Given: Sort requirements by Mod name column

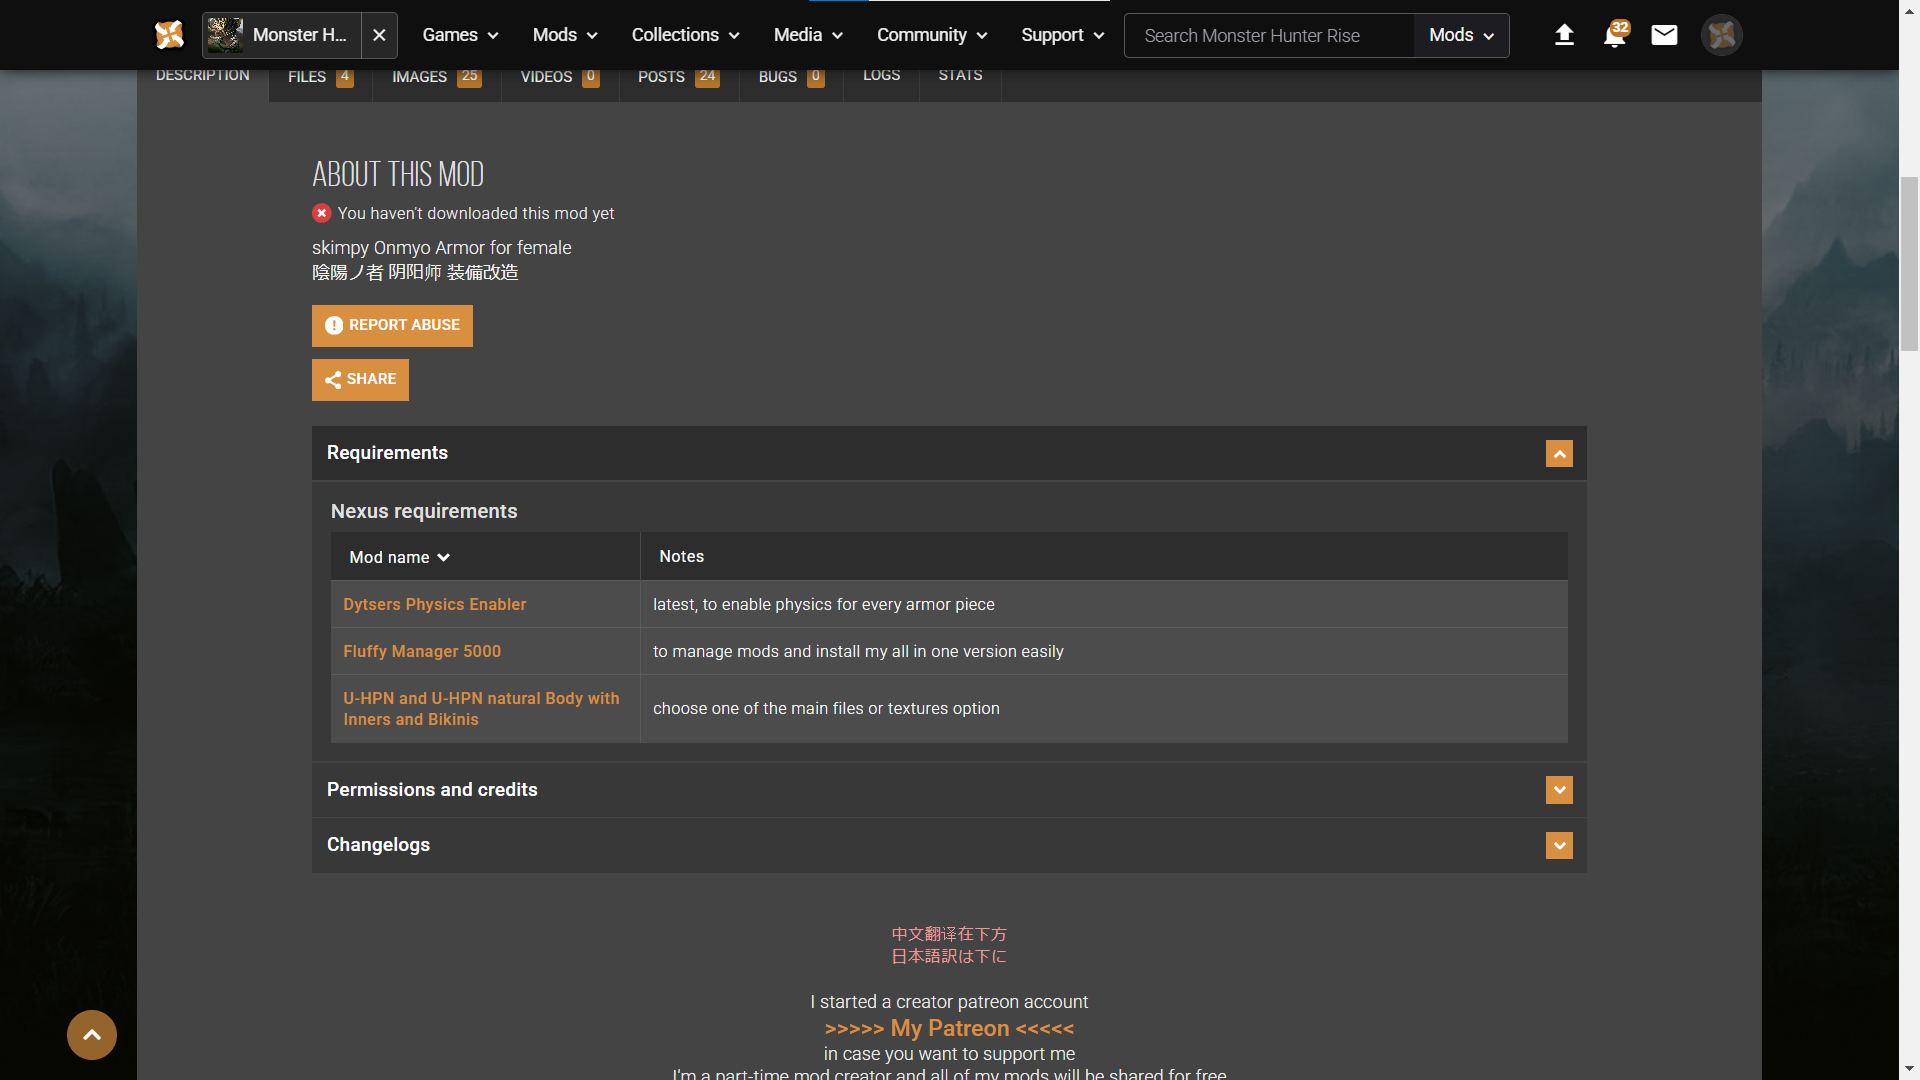Looking at the screenshot, I should [x=400, y=557].
